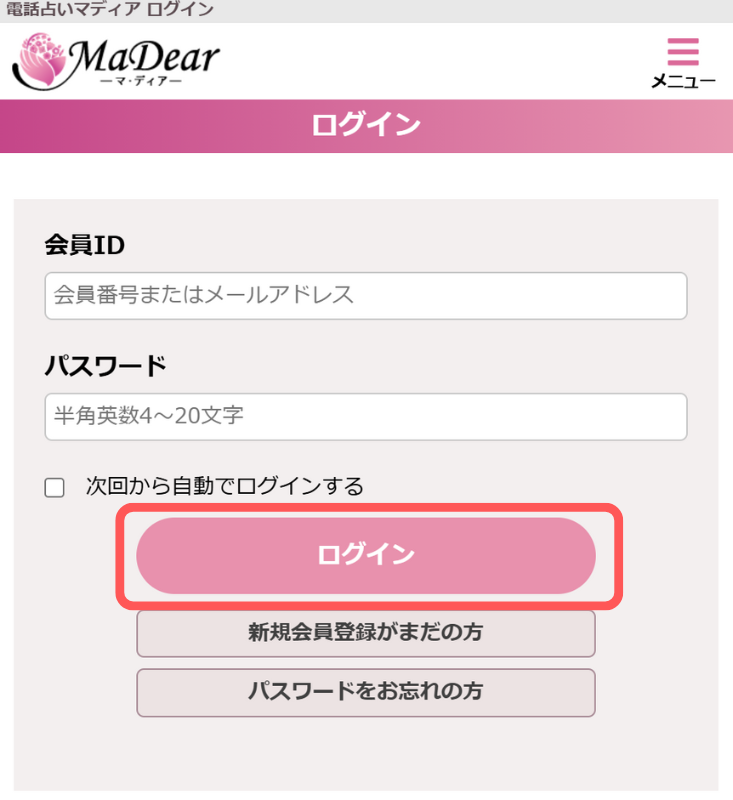Tap the three-line menu icon top right
The height and width of the screenshot is (800, 733).
coord(683,52)
